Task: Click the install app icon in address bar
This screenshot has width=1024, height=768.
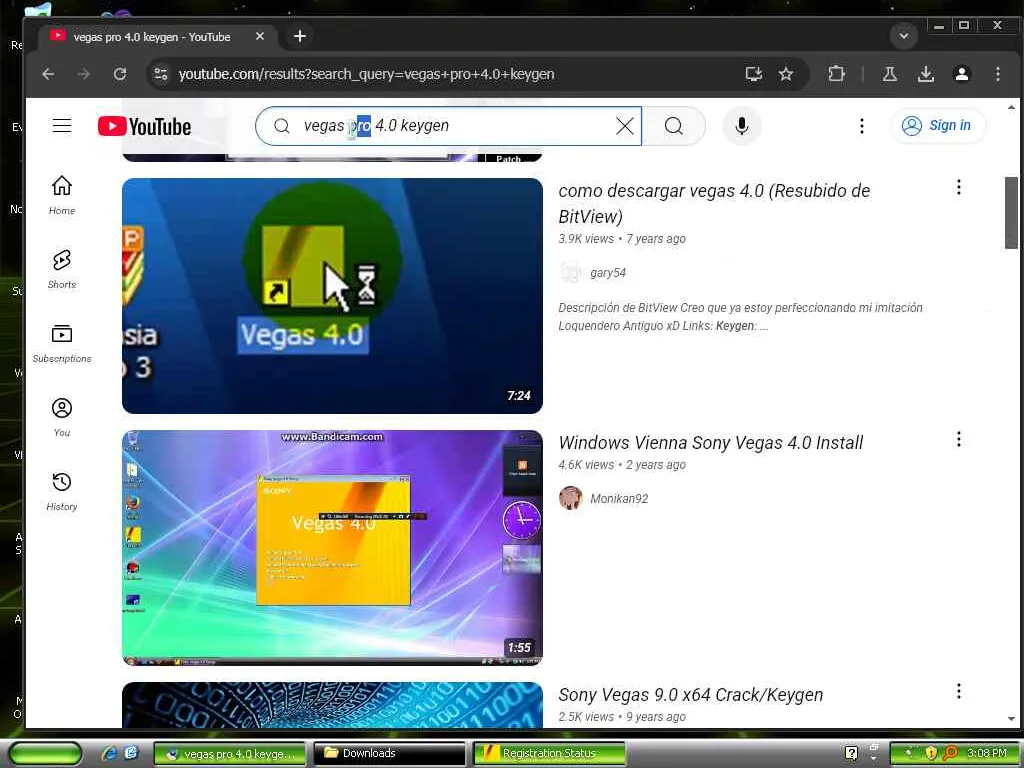Action: [754, 74]
